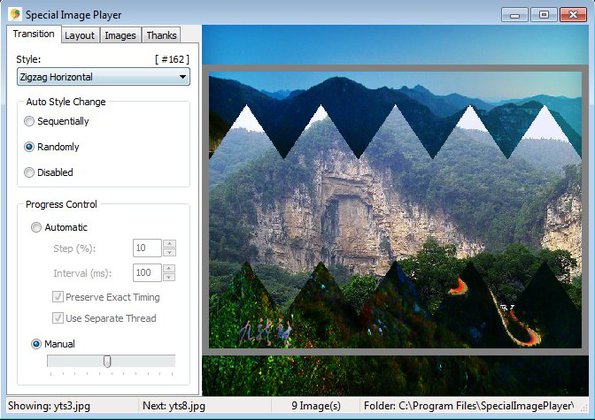Click the Special Image Player app icon
The image size is (595, 420).
15,14
